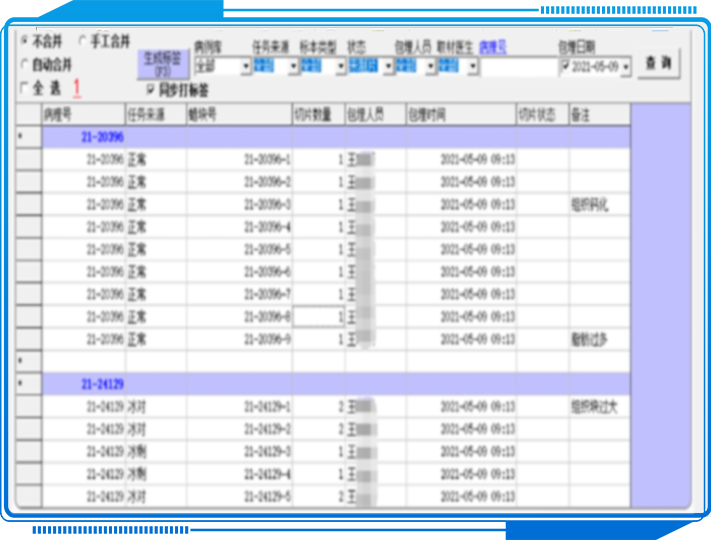Toggle the 包埋日期 date filter checkbox
Screen dimensions: 711x540
tap(566, 66)
